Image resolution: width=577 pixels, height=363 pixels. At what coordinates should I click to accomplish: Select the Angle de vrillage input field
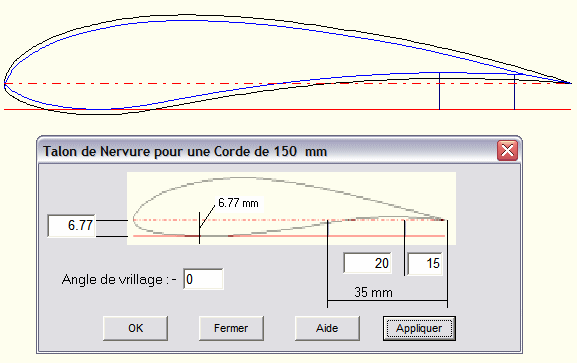pyautogui.click(x=203, y=279)
